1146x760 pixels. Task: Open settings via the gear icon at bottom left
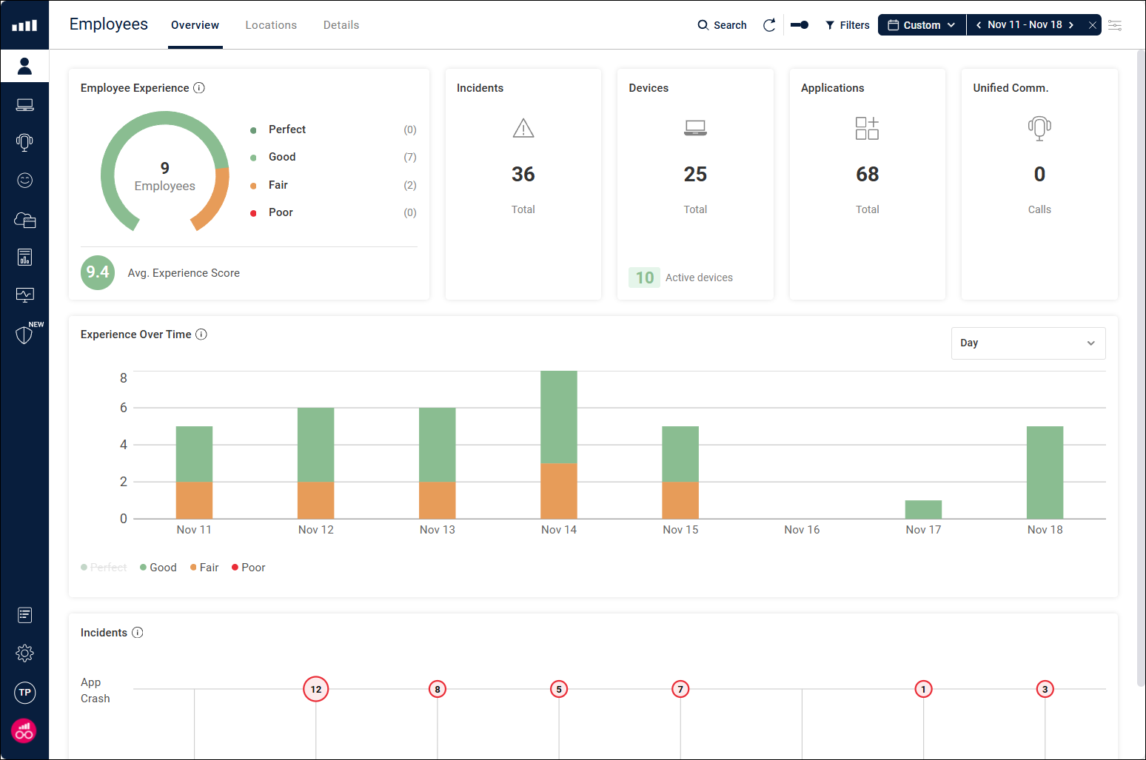pos(25,652)
